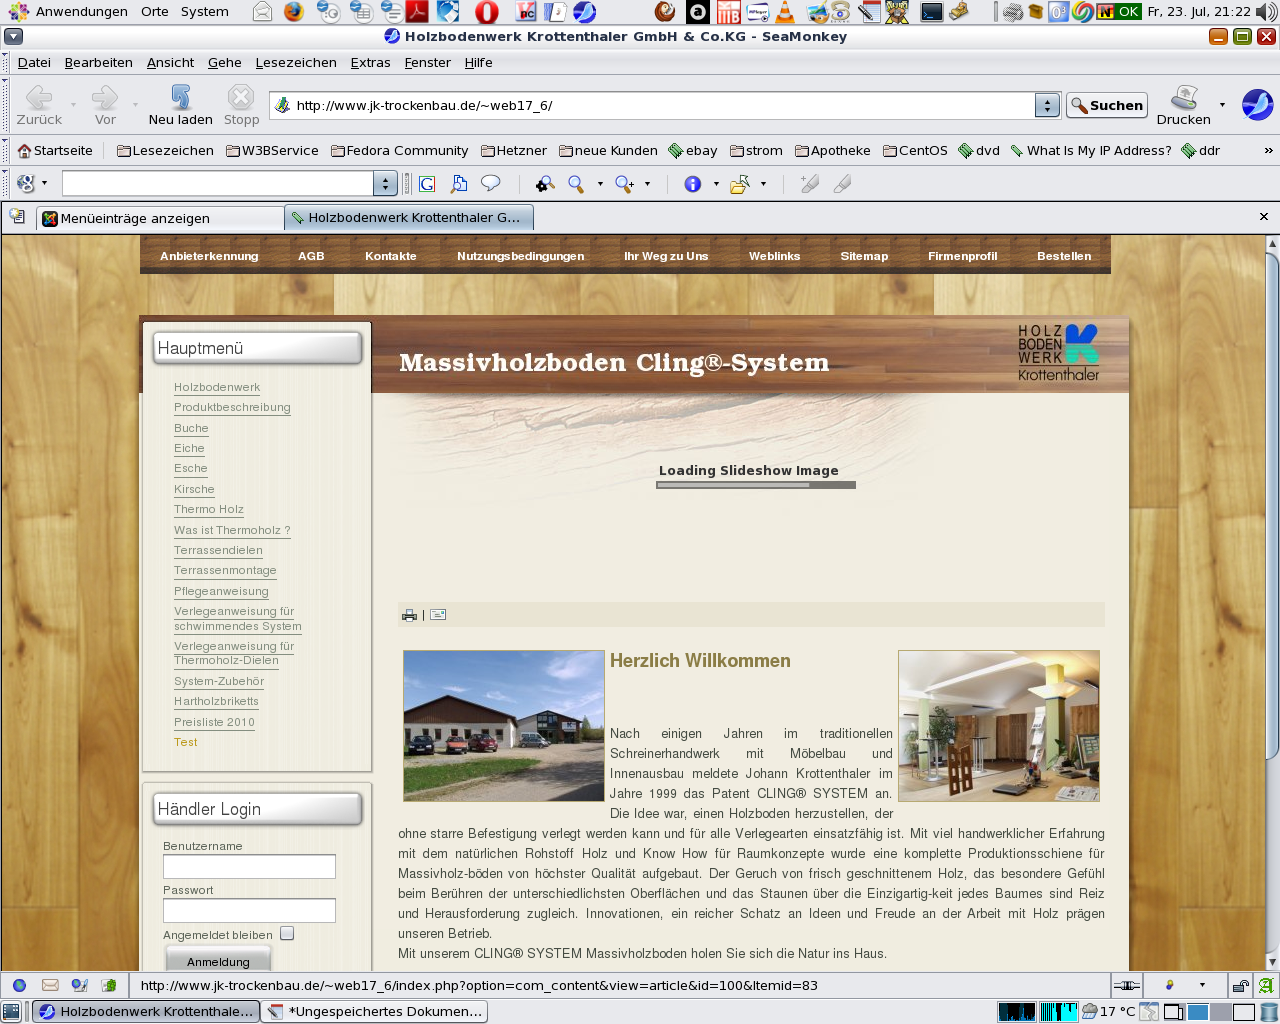This screenshot has height=1024, width=1280.
Task: Open info icon dropdown arrow
Action: tap(716, 184)
